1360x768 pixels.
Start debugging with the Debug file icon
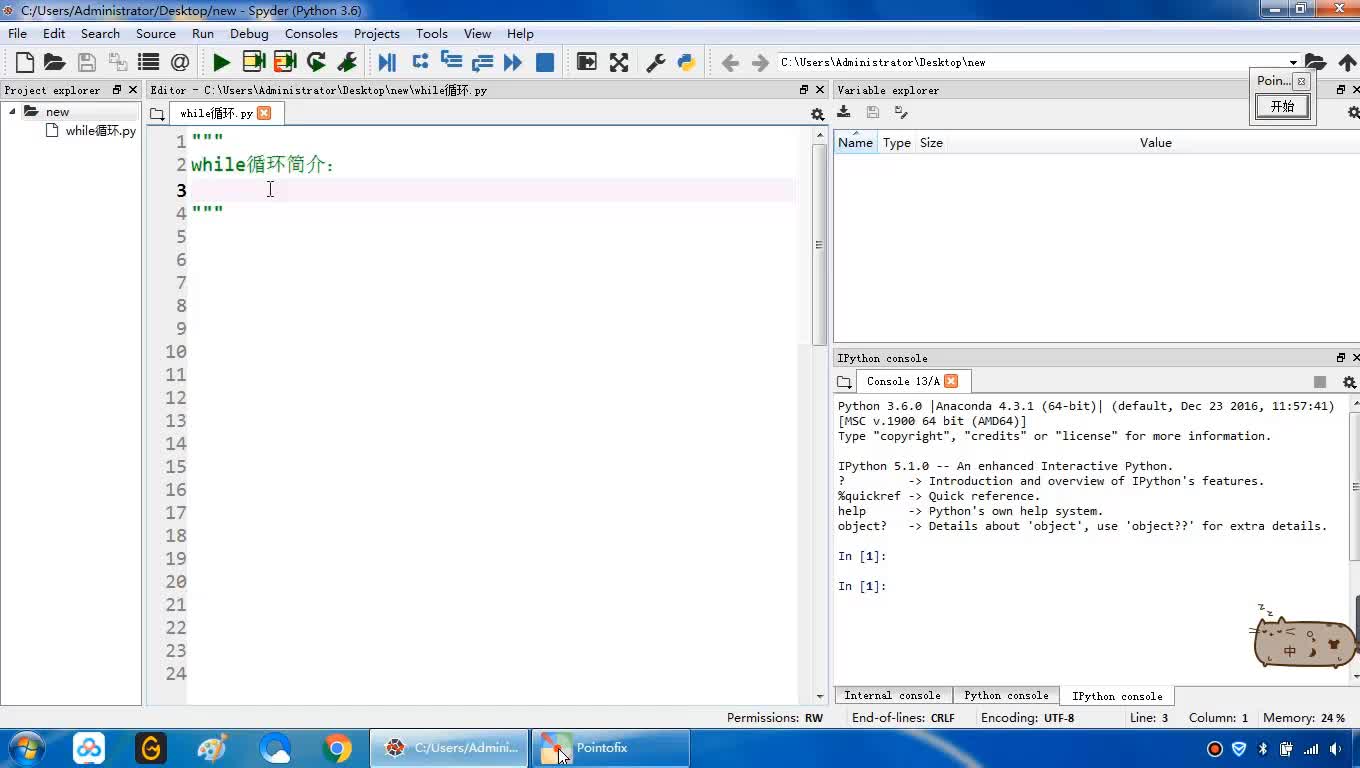click(387, 63)
